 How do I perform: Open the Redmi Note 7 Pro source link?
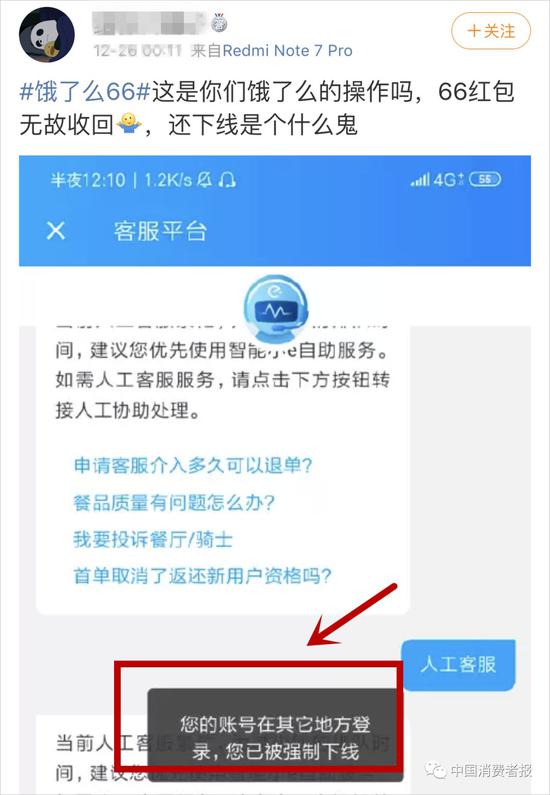pyautogui.click(x=287, y=51)
